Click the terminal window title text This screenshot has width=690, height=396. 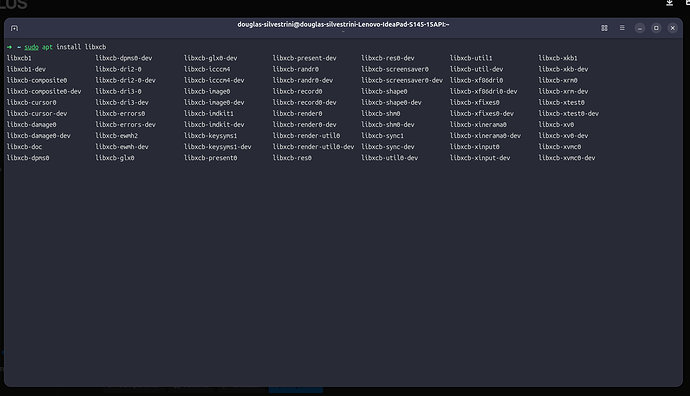[x=343, y=25]
